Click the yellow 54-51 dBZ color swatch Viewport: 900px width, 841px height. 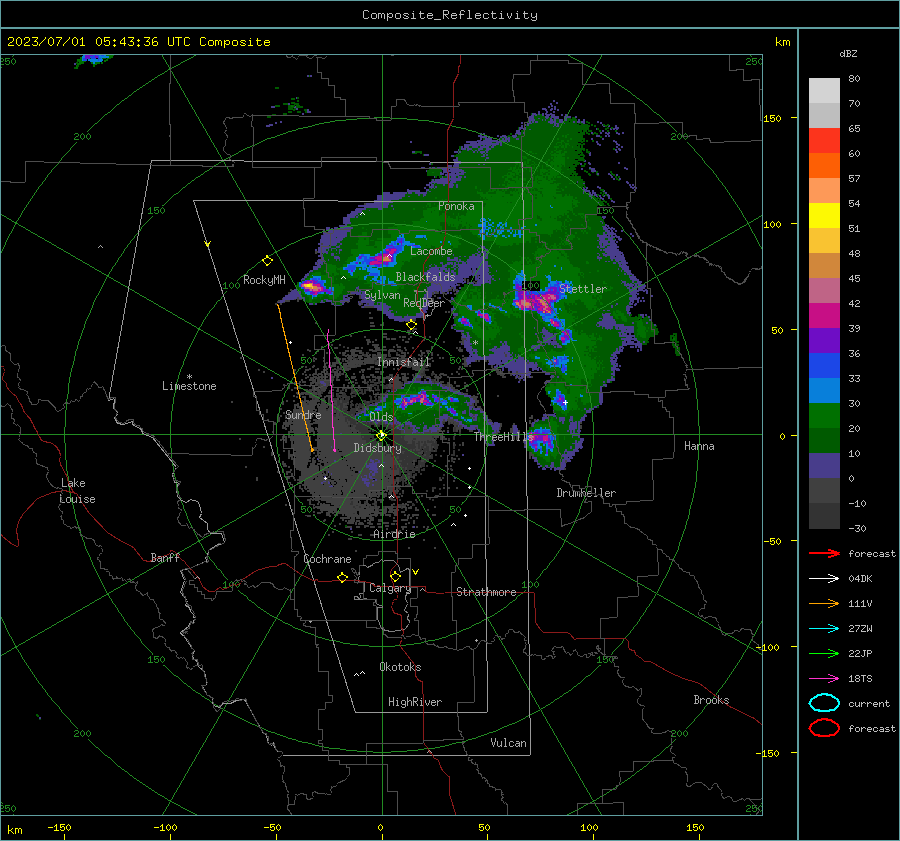[824, 216]
